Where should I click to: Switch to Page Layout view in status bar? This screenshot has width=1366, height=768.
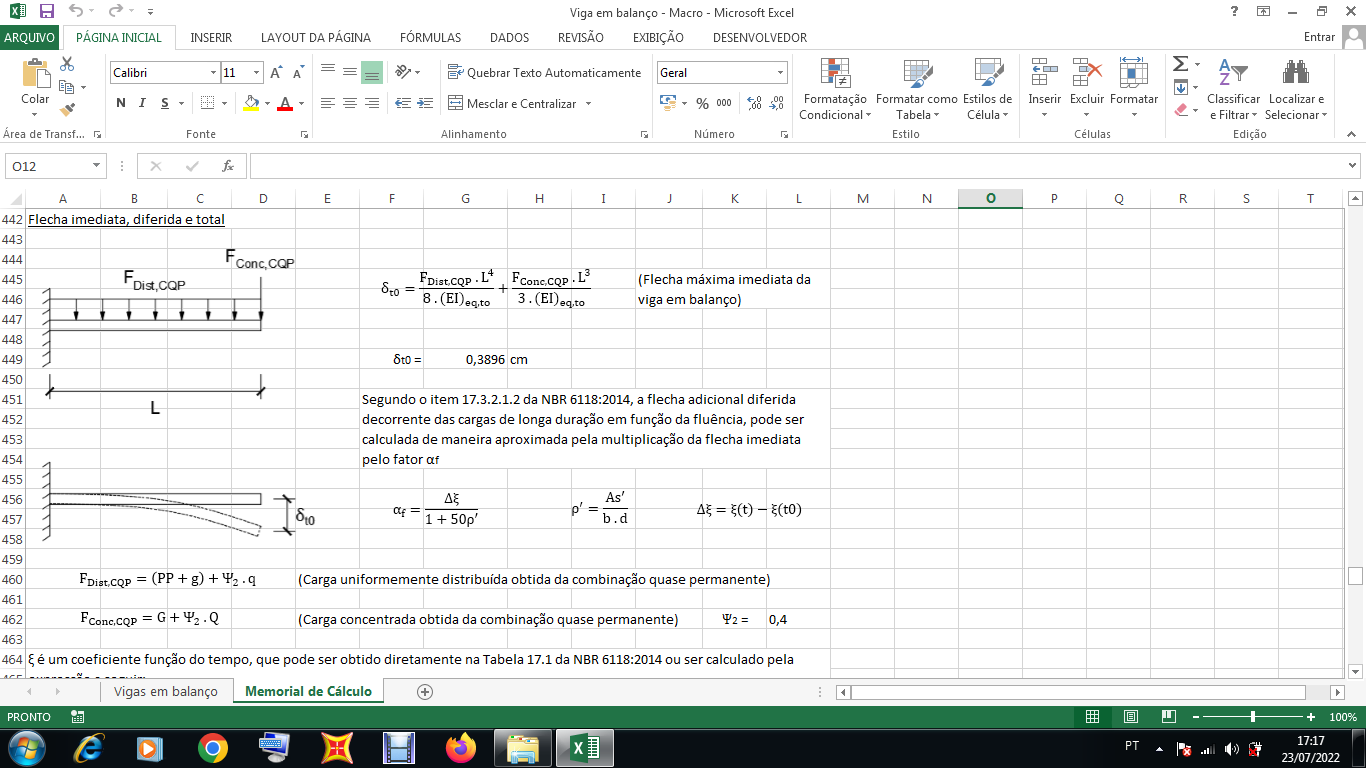point(1131,717)
